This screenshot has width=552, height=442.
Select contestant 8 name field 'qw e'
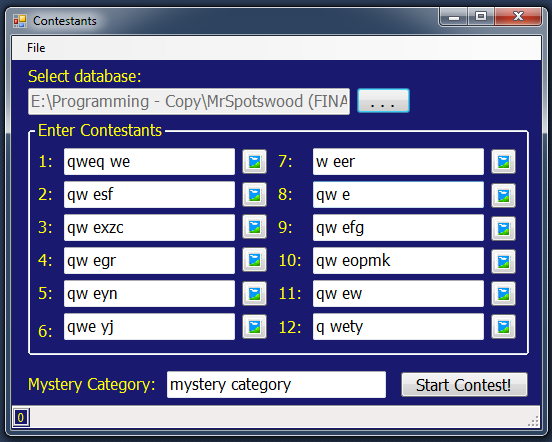point(398,195)
